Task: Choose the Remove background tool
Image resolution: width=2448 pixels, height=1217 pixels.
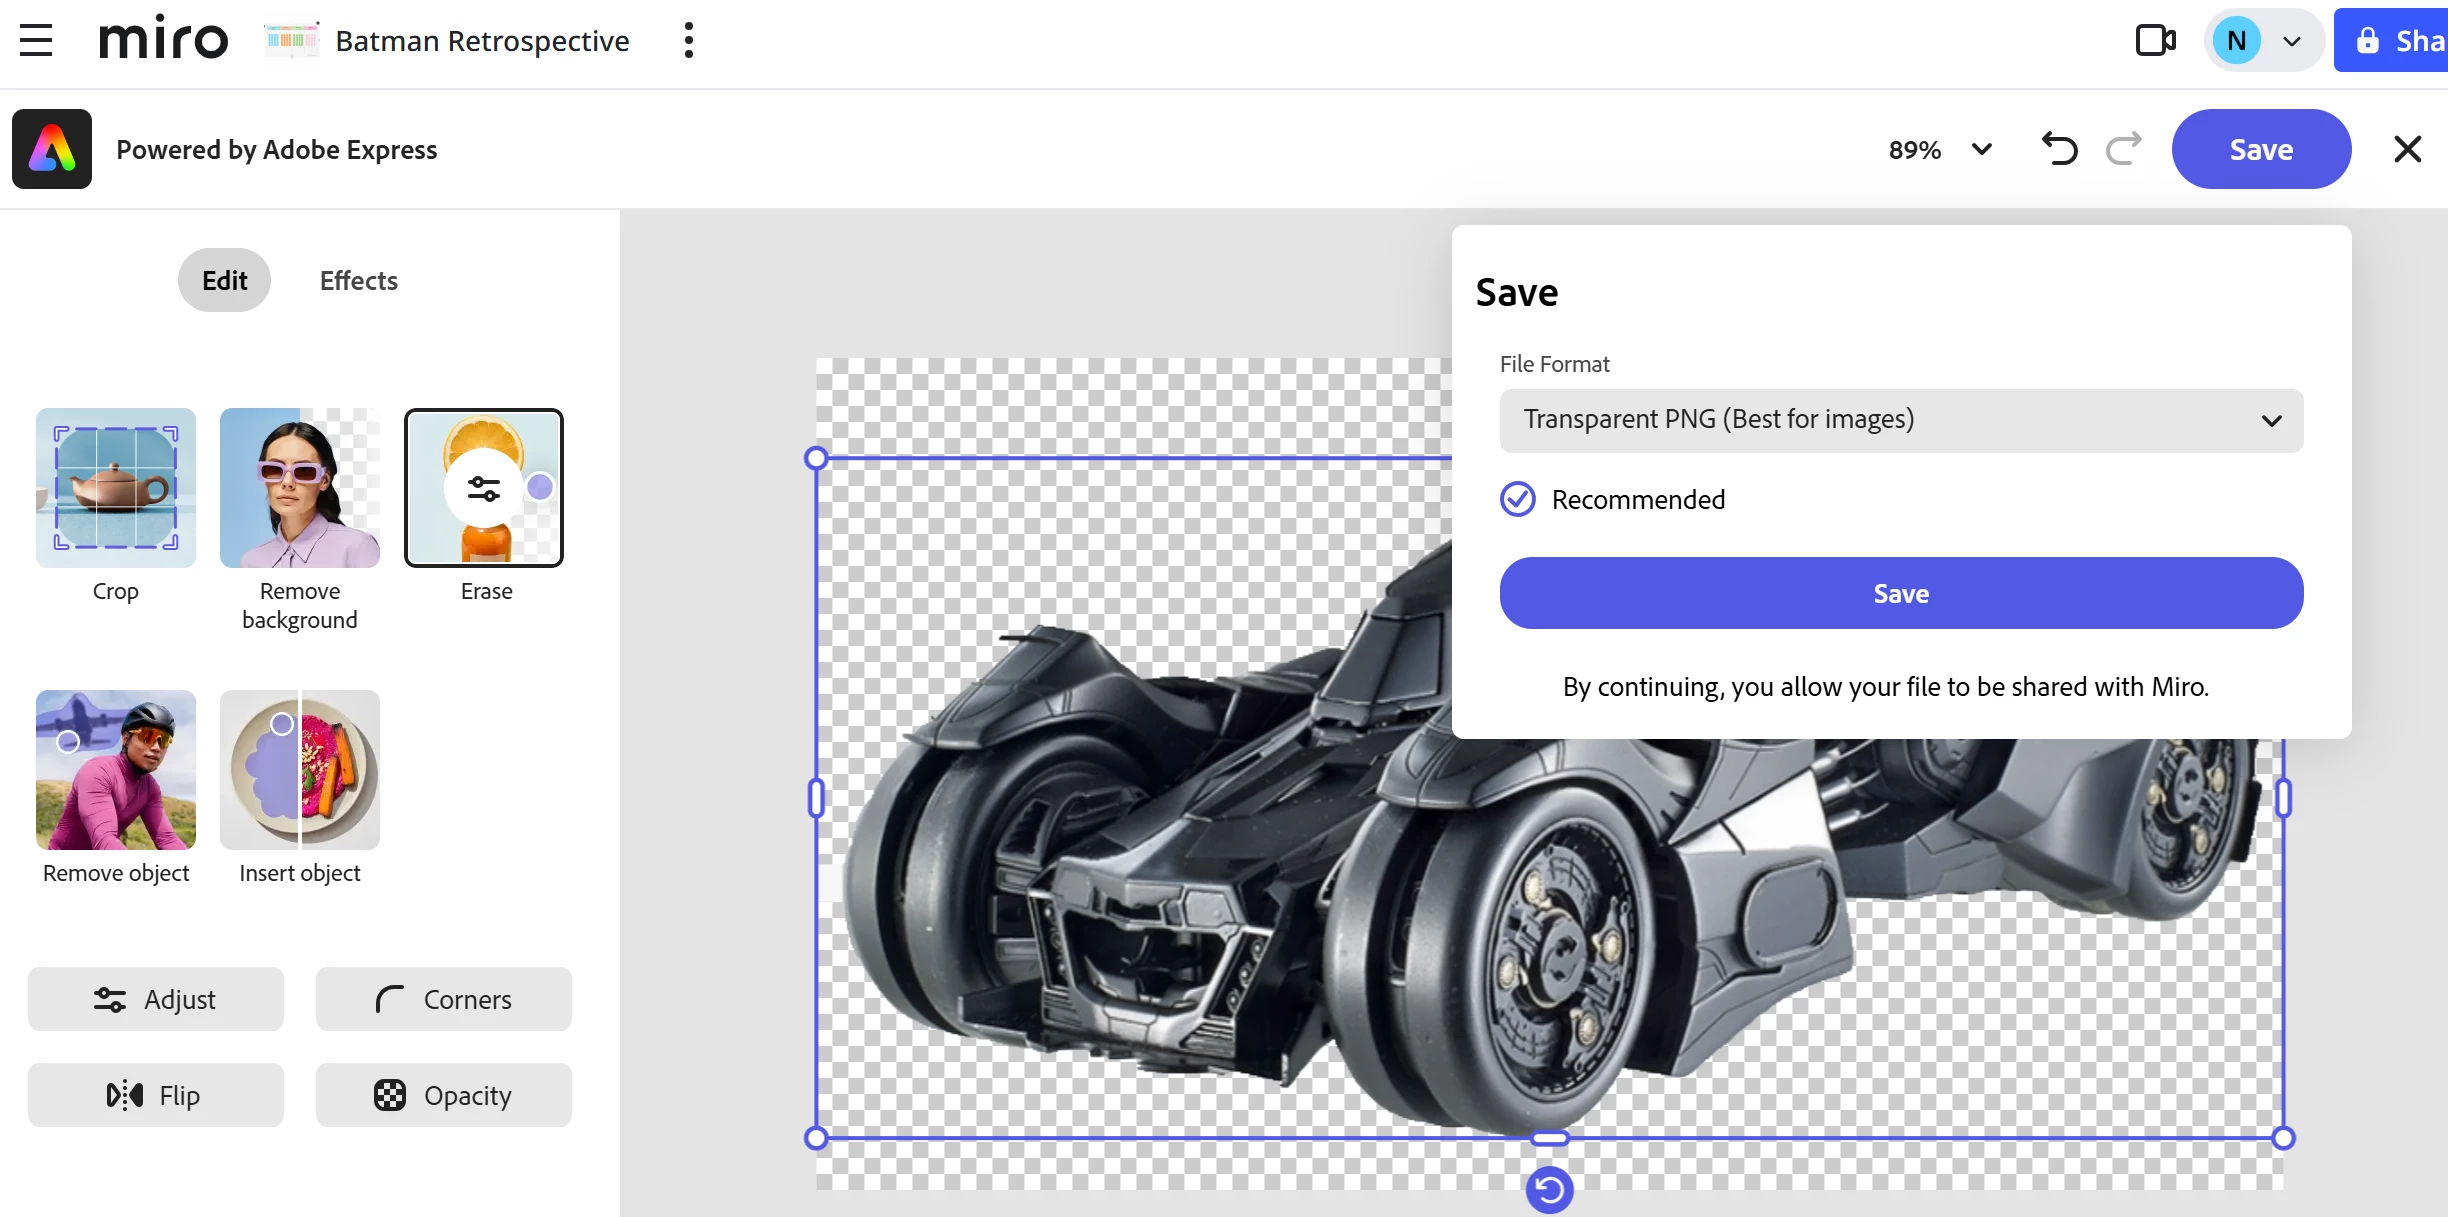Action: click(x=300, y=488)
